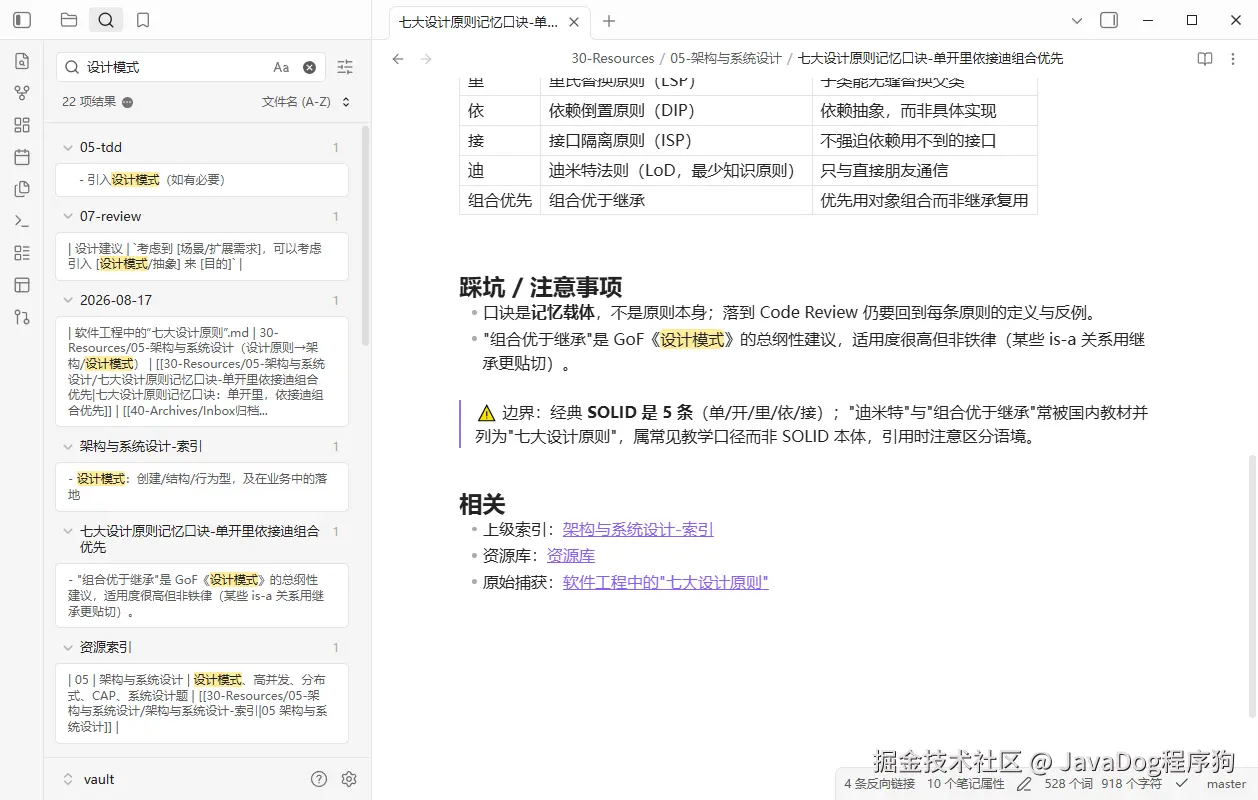Collapse the 七大设计原则记忆口诀 result group
The width and height of the screenshot is (1258, 800).
coord(67,532)
